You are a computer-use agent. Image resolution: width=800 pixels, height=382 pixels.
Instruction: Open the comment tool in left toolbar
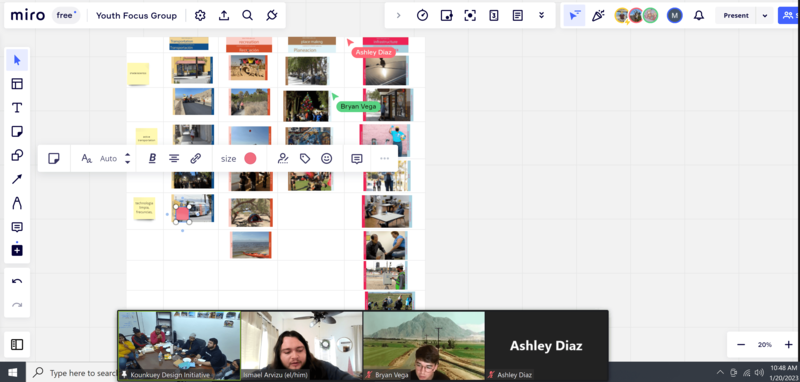[x=17, y=227]
